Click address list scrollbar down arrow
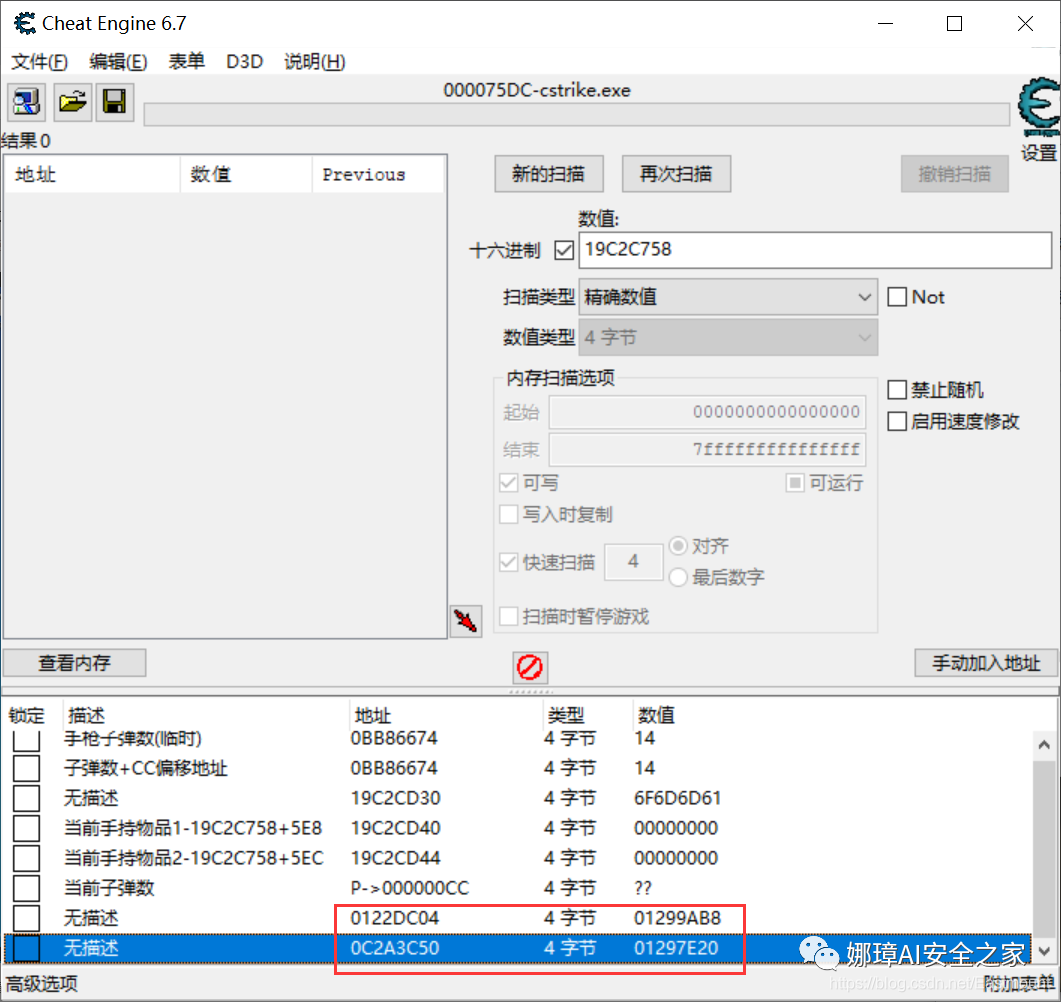Image resolution: width=1061 pixels, height=1002 pixels. pyautogui.click(x=1044, y=951)
